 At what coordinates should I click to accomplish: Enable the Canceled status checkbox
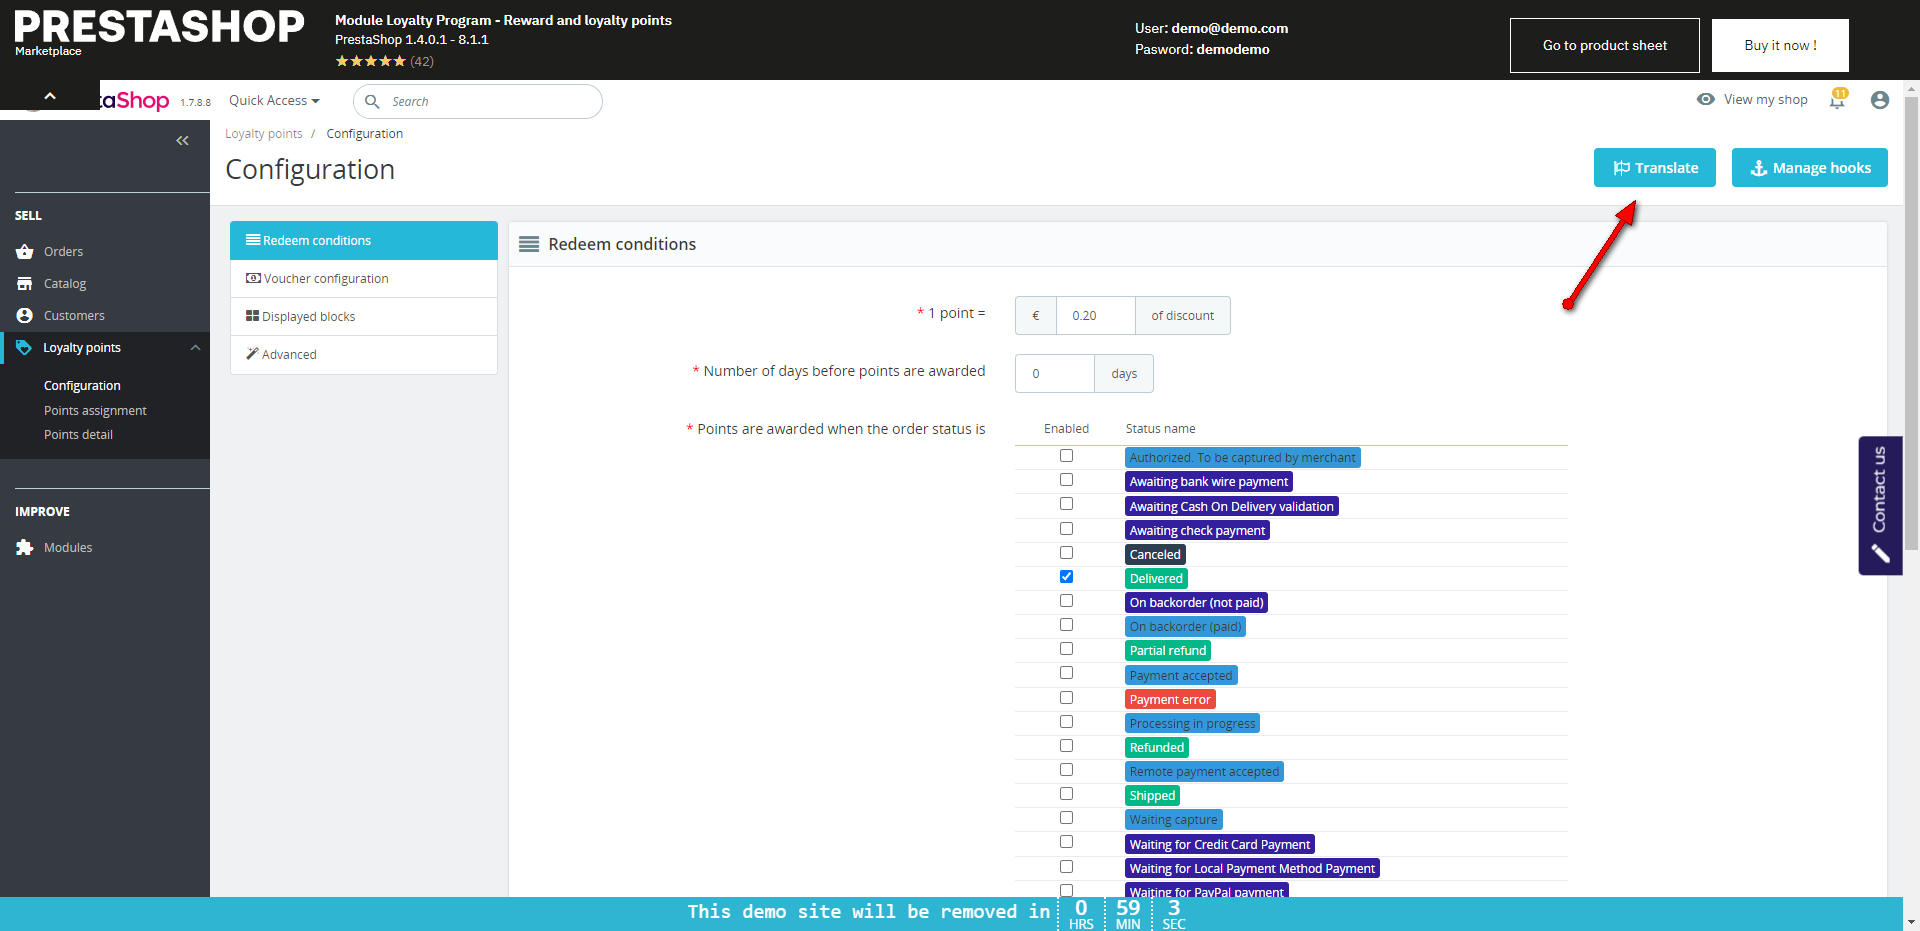1067,553
